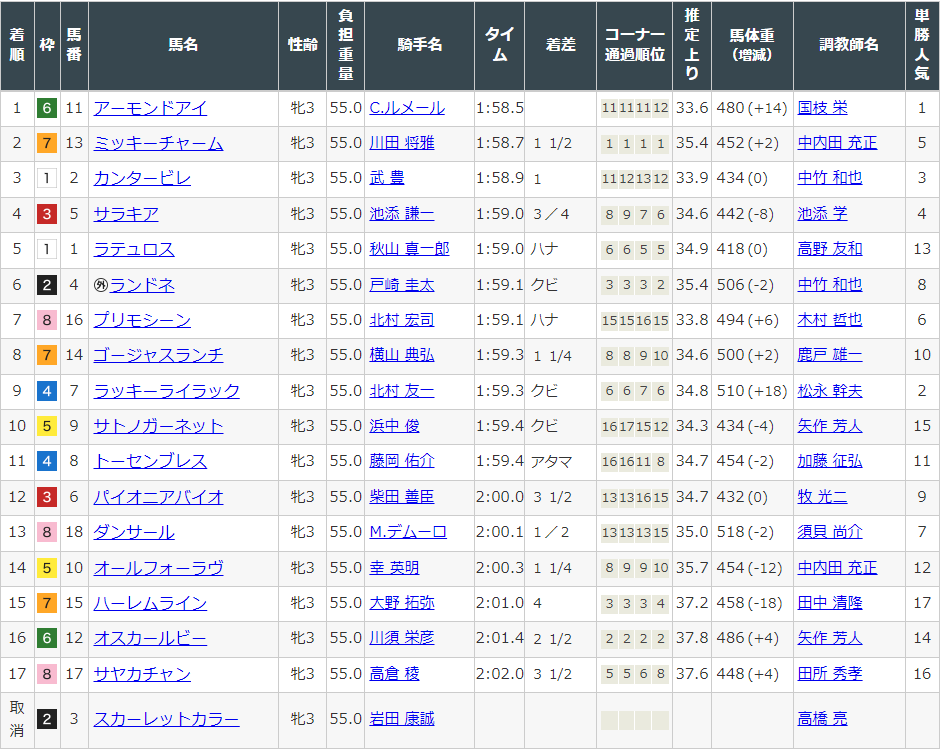Open the ダンサール horse link
This screenshot has width=942, height=750.
[x=134, y=532]
